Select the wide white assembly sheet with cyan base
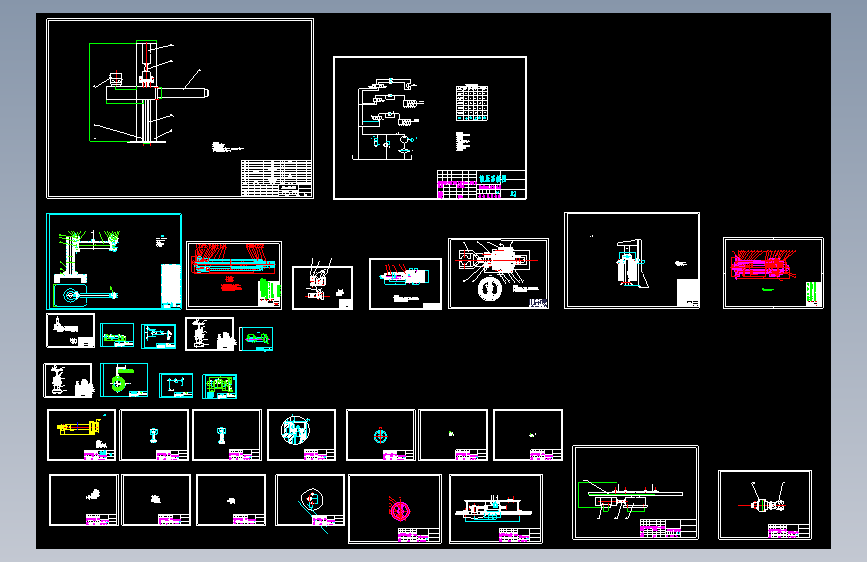 pyautogui.click(x=495, y=508)
